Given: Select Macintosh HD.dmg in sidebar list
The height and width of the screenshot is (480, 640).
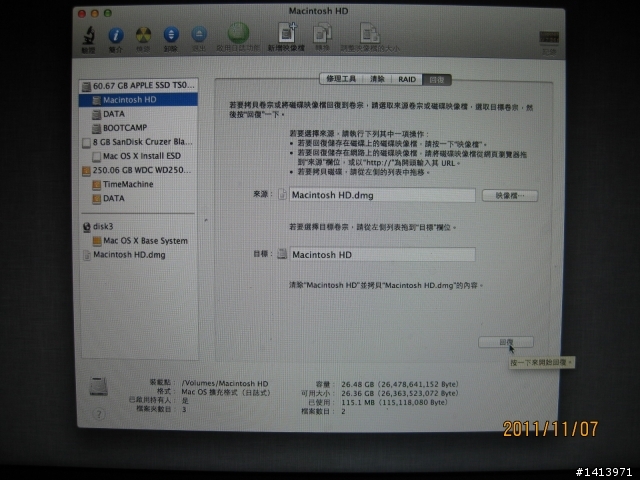Looking at the screenshot, I should tap(138, 255).
